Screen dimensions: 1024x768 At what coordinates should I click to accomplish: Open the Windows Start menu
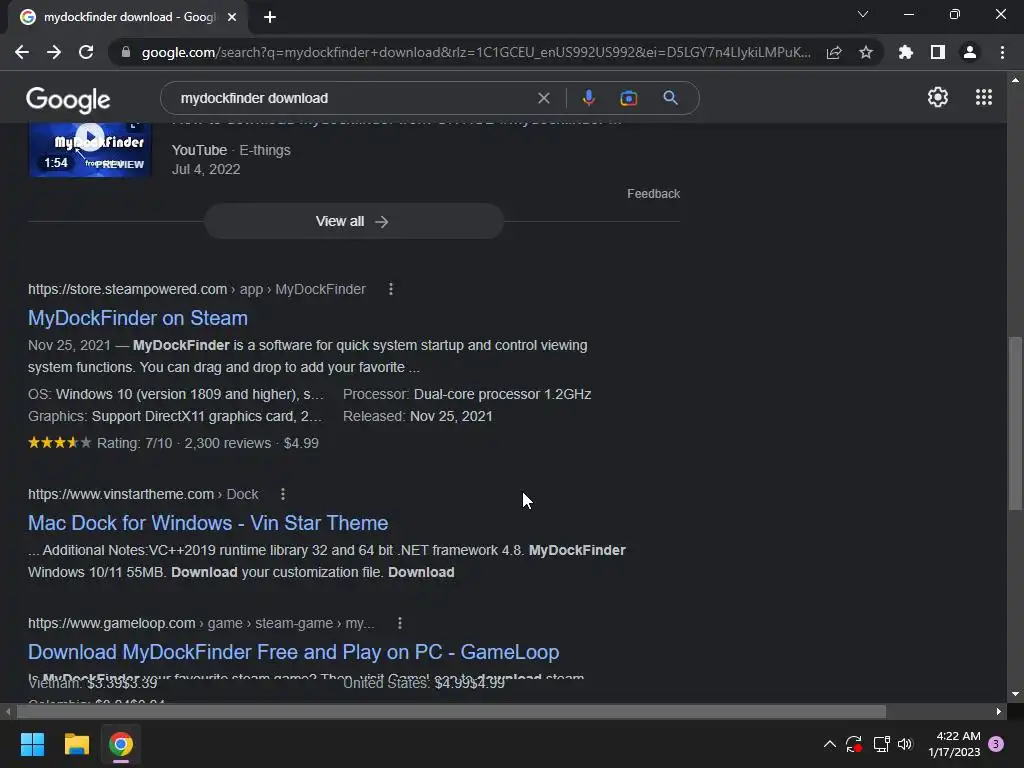(33, 744)
